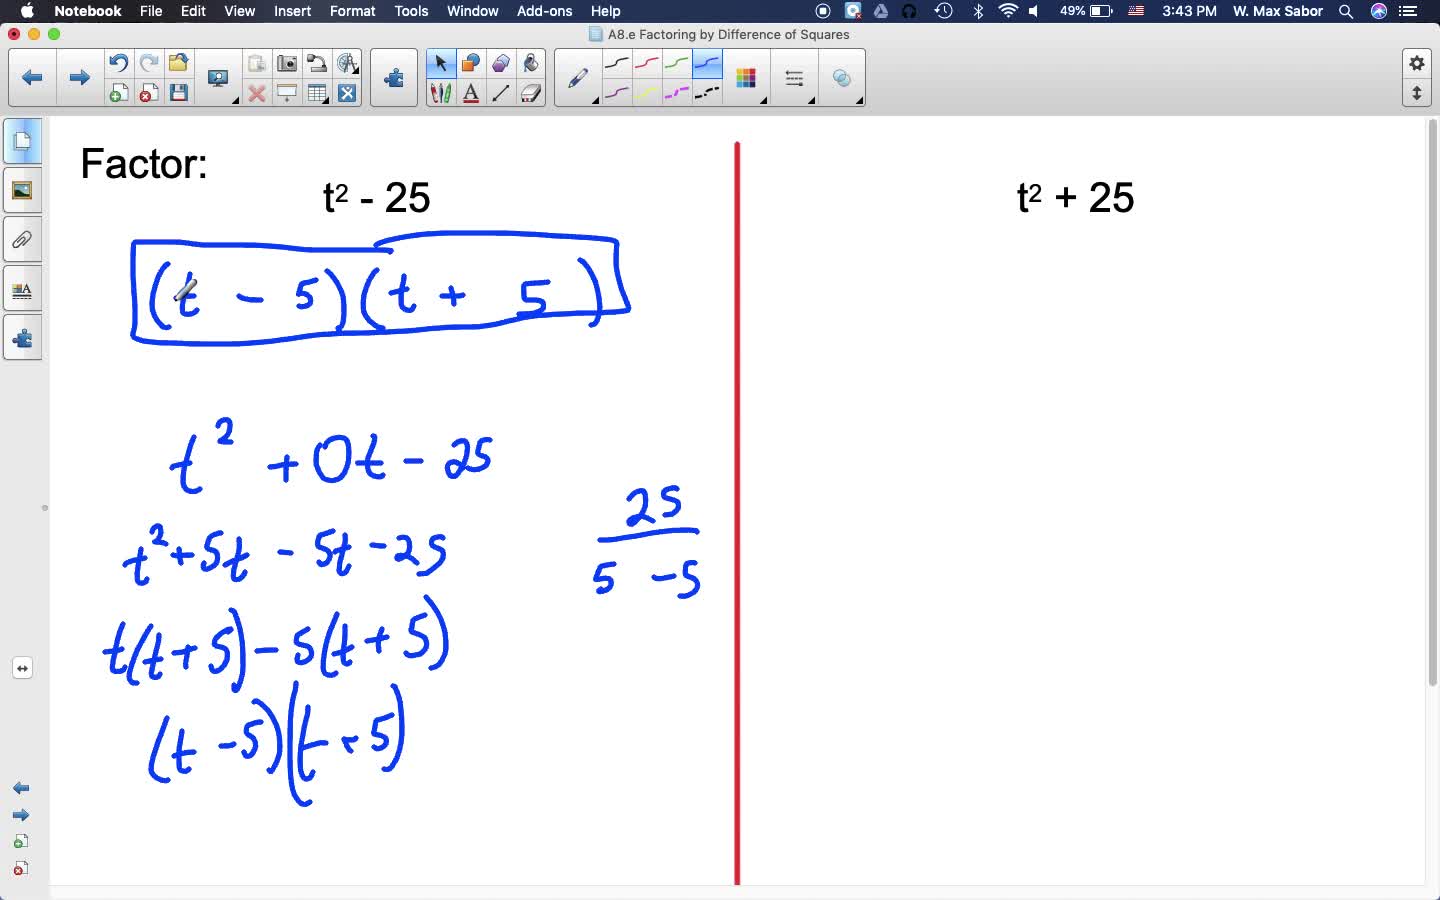Open the transparency dropdown
This screenshot has height=900, width=1440.
[x=843, y=79]
